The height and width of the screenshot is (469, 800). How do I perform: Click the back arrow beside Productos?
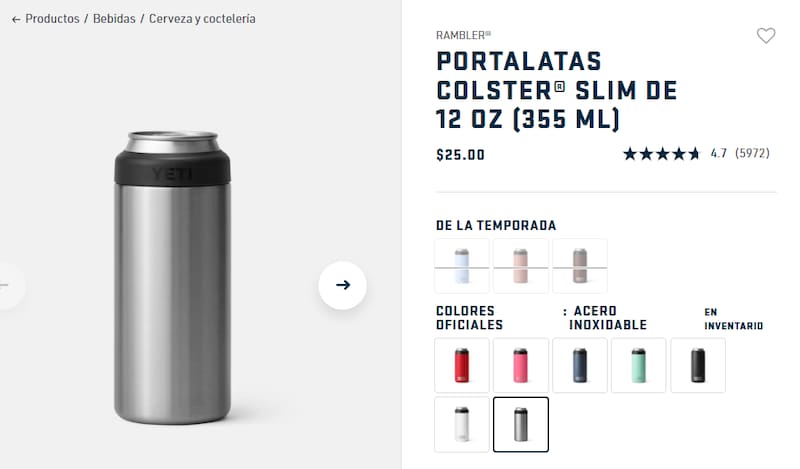tap(16, 19)
